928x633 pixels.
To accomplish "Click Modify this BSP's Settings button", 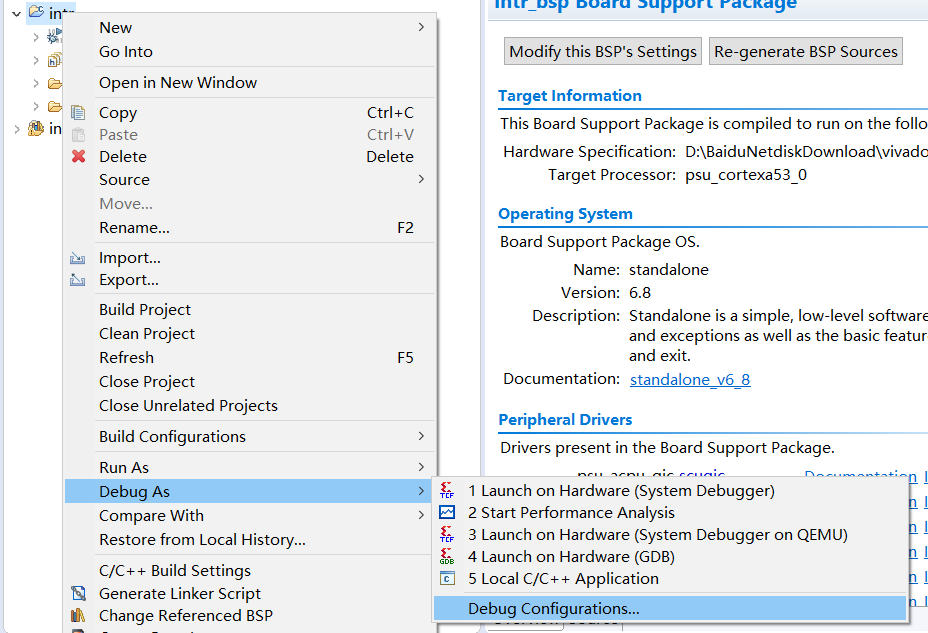I will (603, 52).
